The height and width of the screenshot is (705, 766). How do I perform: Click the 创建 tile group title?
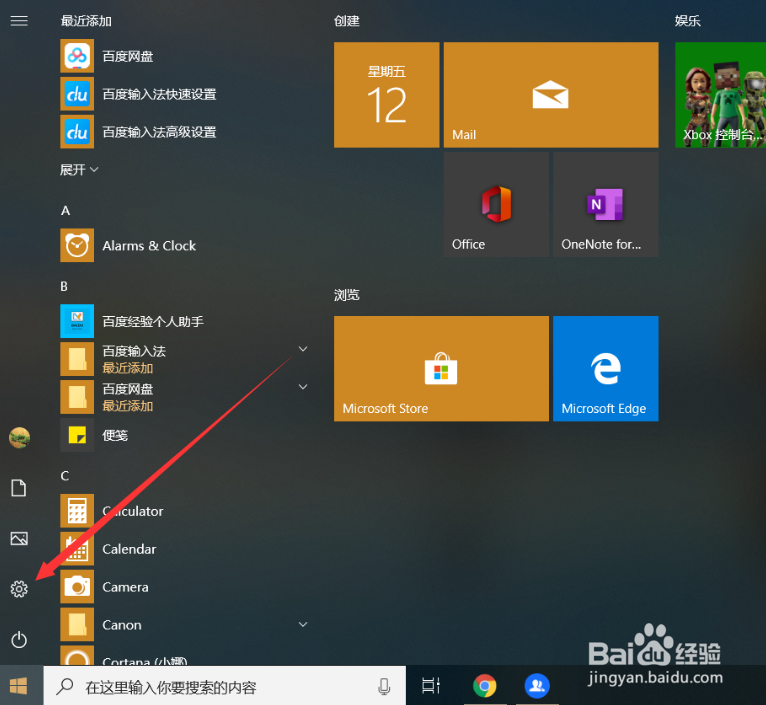(x=347, y=21)
